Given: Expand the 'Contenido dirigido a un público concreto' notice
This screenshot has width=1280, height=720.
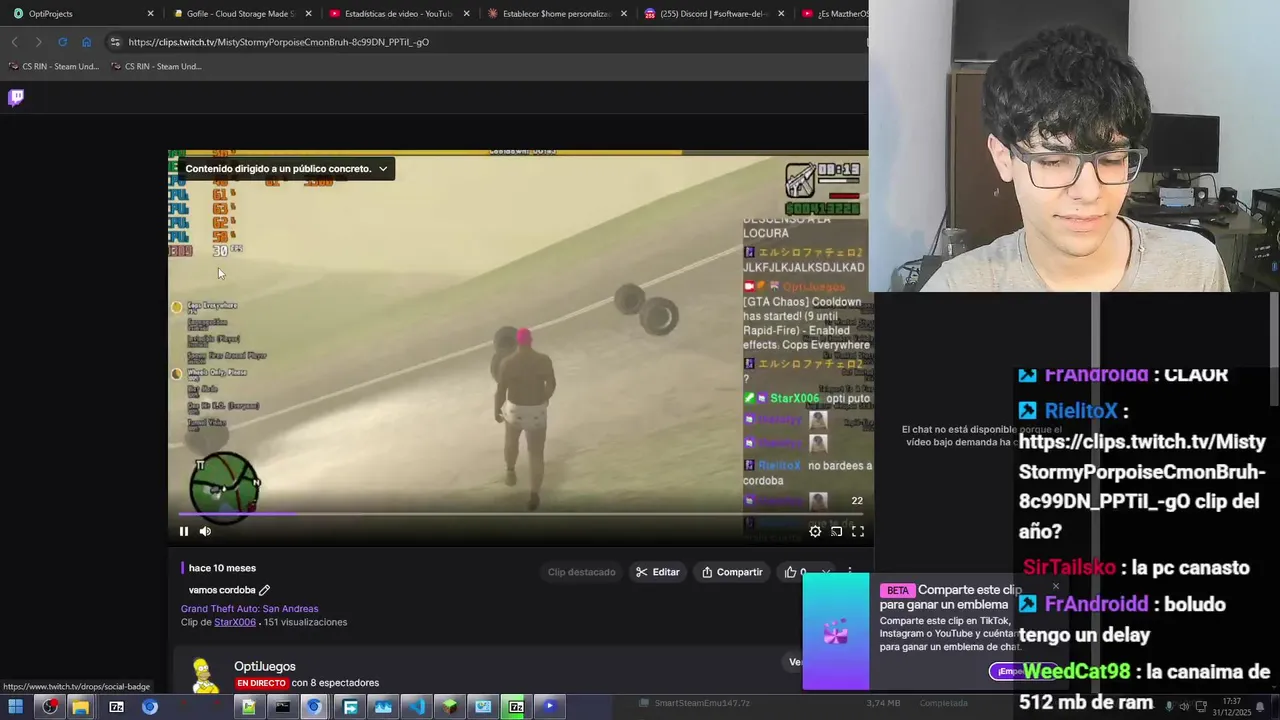Looking at the screenshot, I should pyautogui.click(x=286, y=169).
